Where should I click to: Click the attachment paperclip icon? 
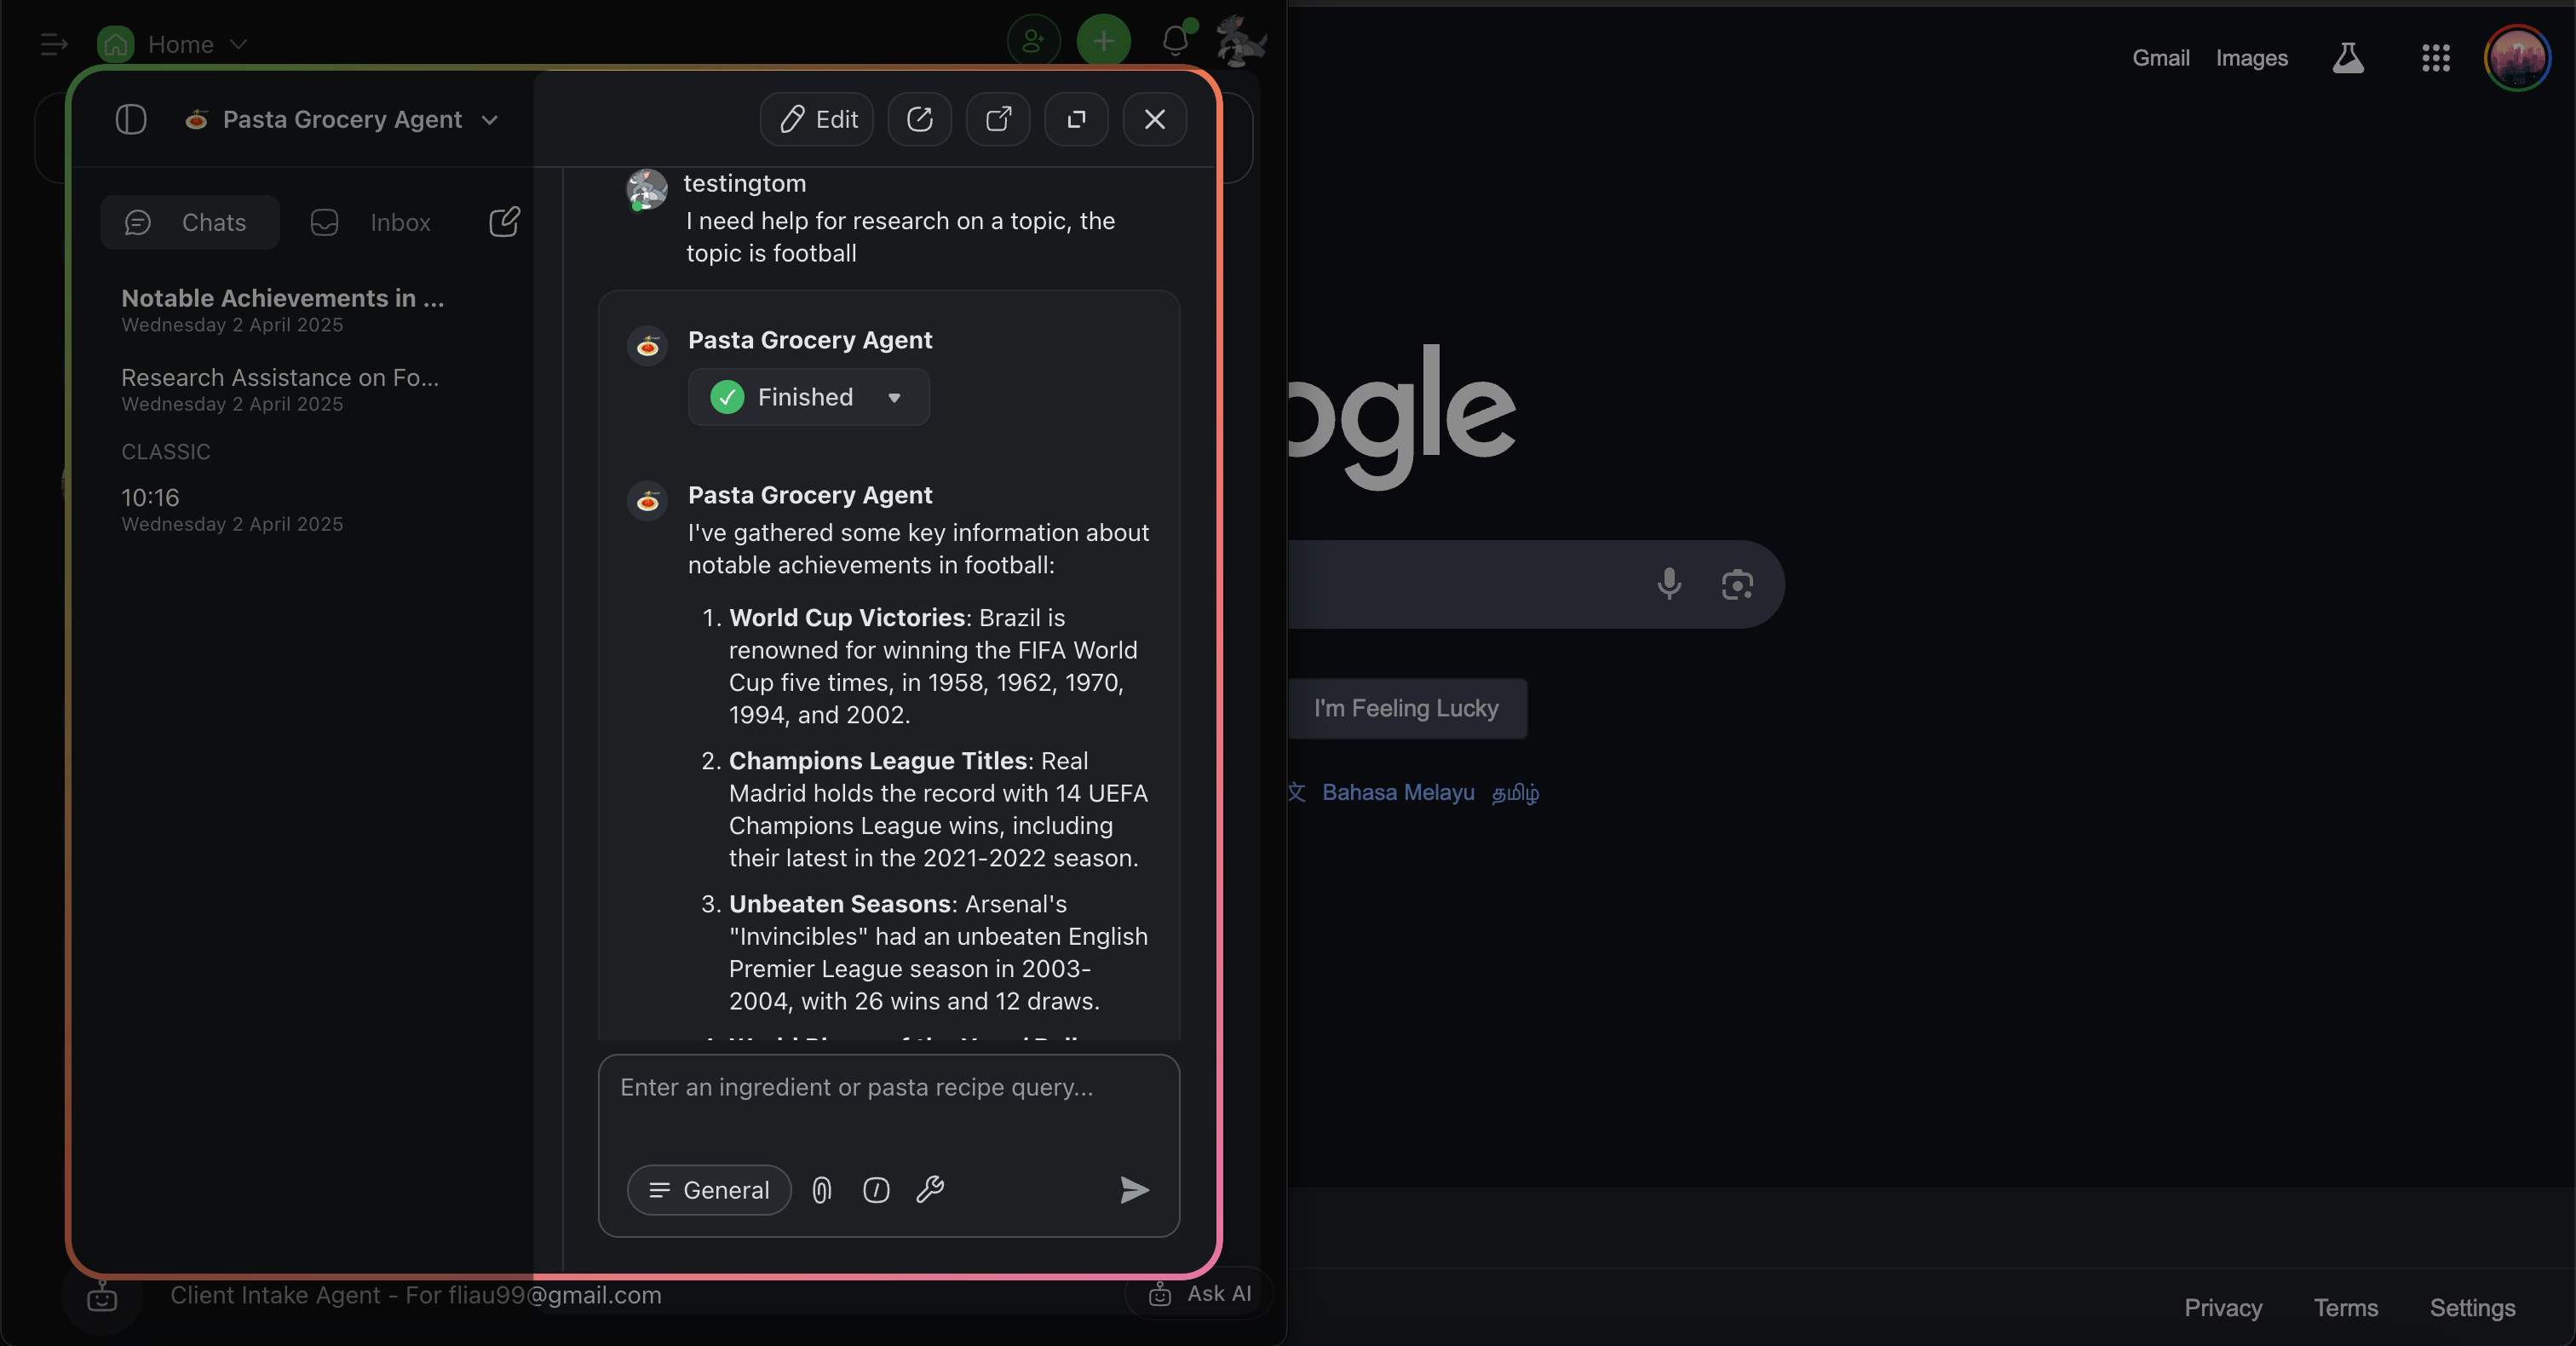point(821,1190)
